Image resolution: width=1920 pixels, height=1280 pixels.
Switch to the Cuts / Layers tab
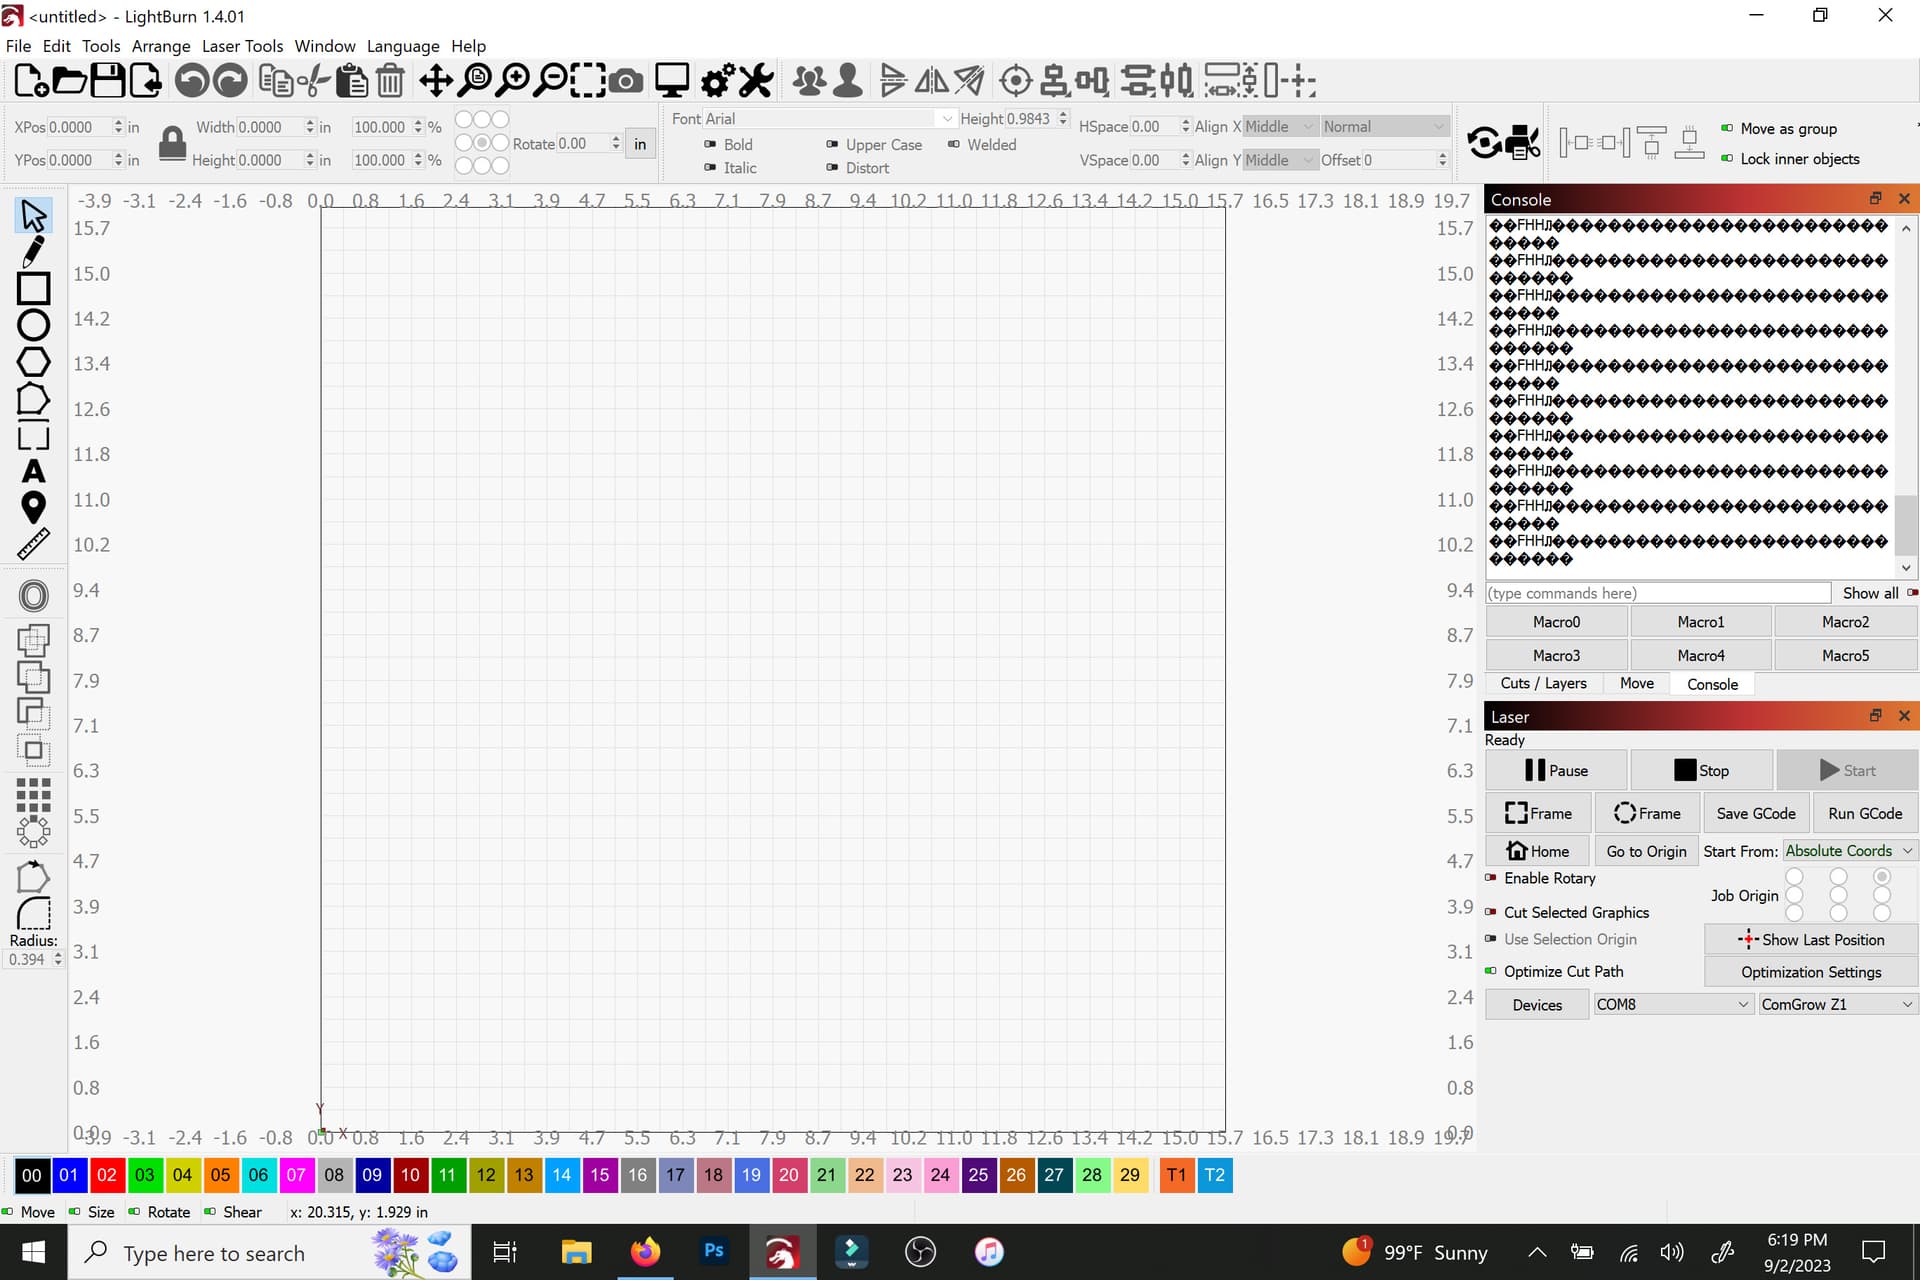click(x=1543, y=683)
